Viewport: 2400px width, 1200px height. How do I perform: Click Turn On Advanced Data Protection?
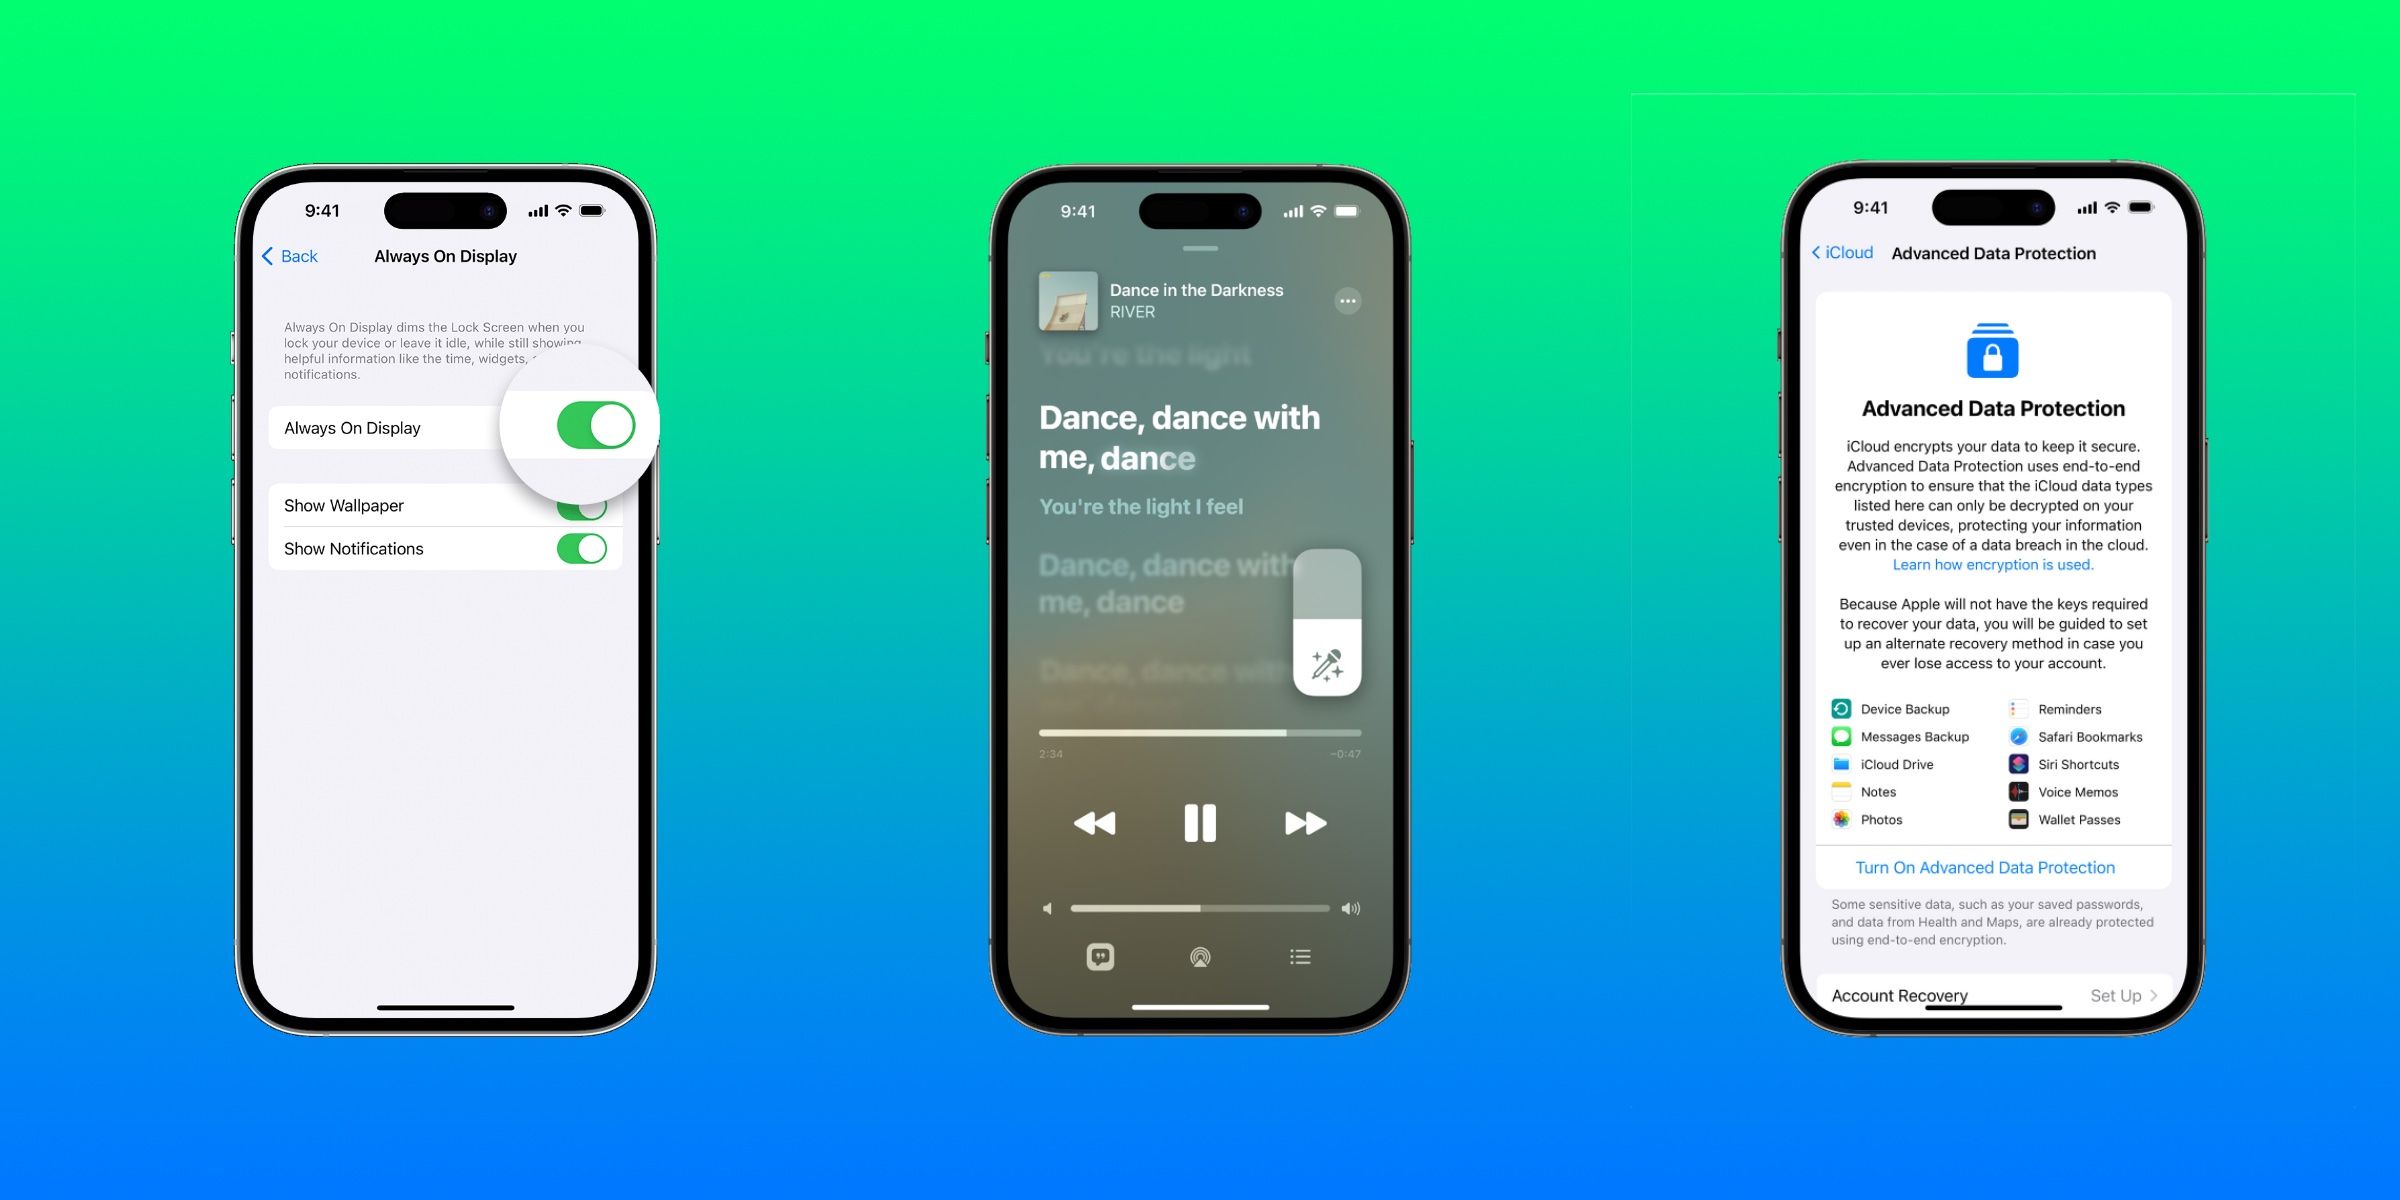[x=1985, y=866]
